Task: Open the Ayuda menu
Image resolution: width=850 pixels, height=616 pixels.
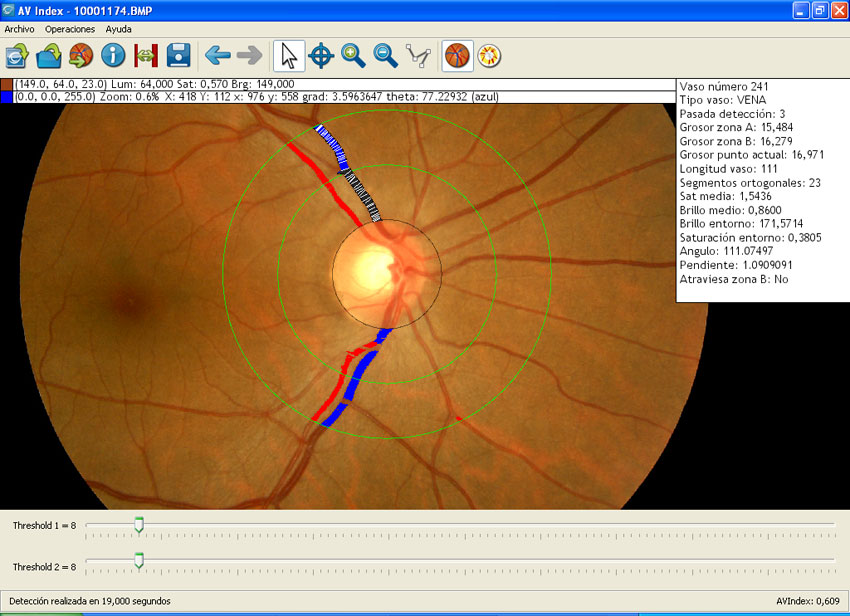Action: tap(118, 29)
